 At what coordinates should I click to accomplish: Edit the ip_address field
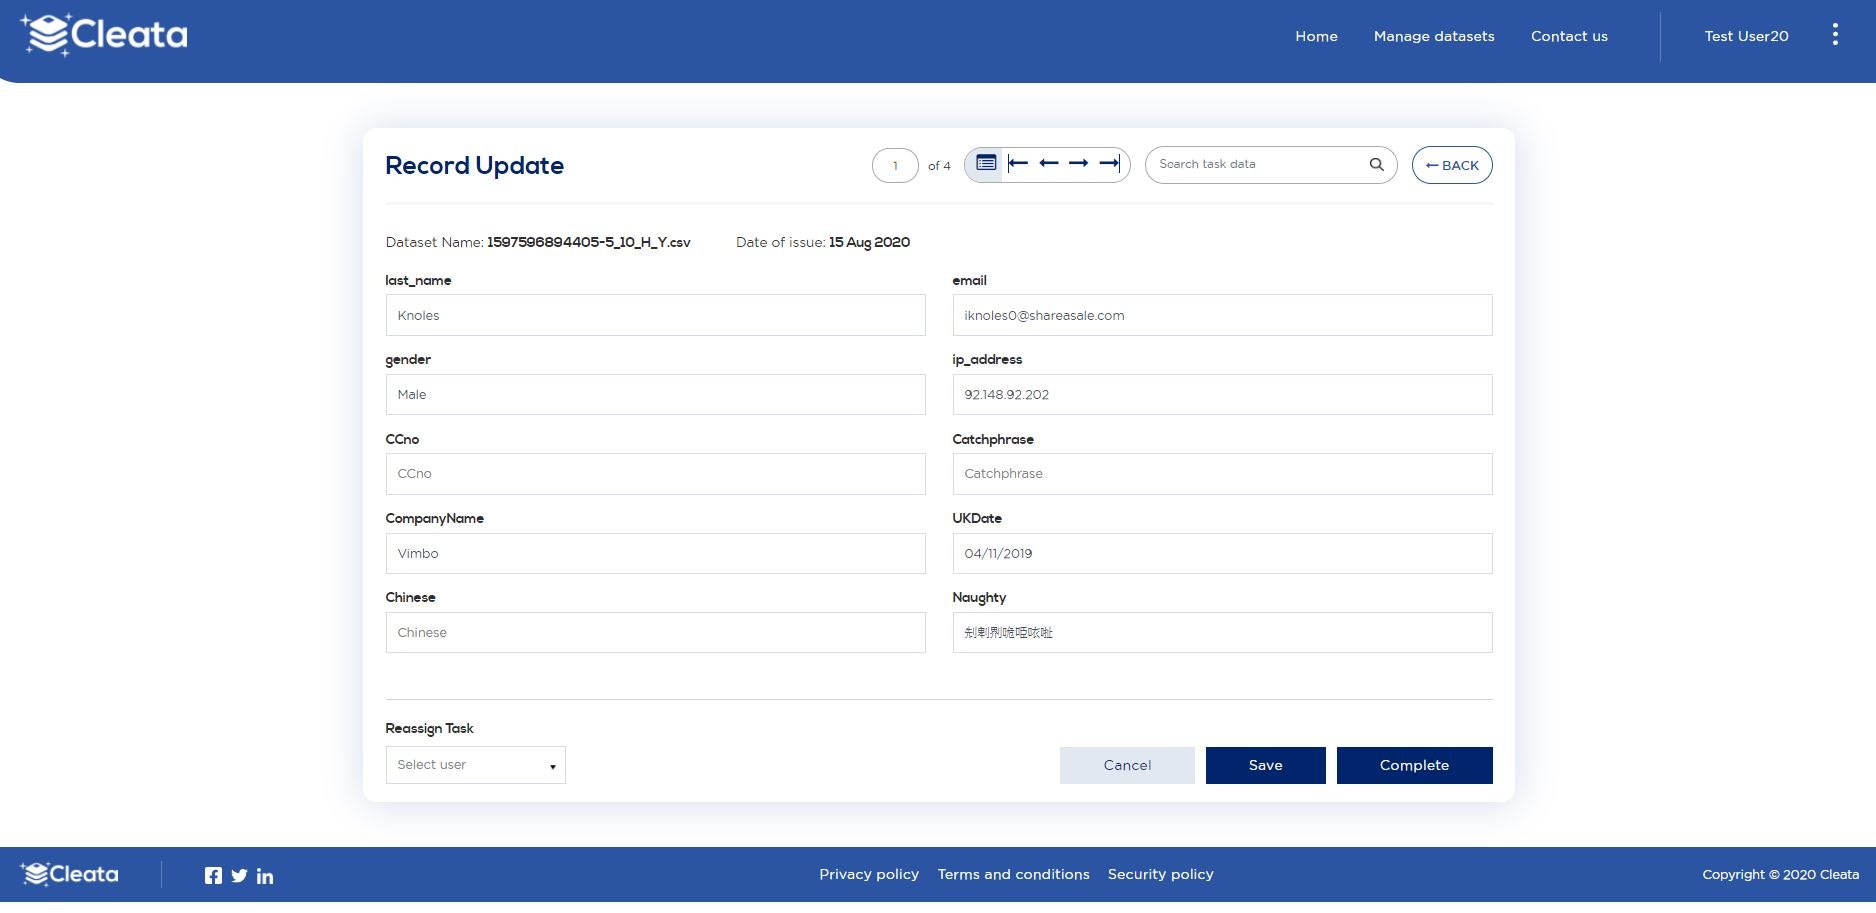(x=1222, y=394)
